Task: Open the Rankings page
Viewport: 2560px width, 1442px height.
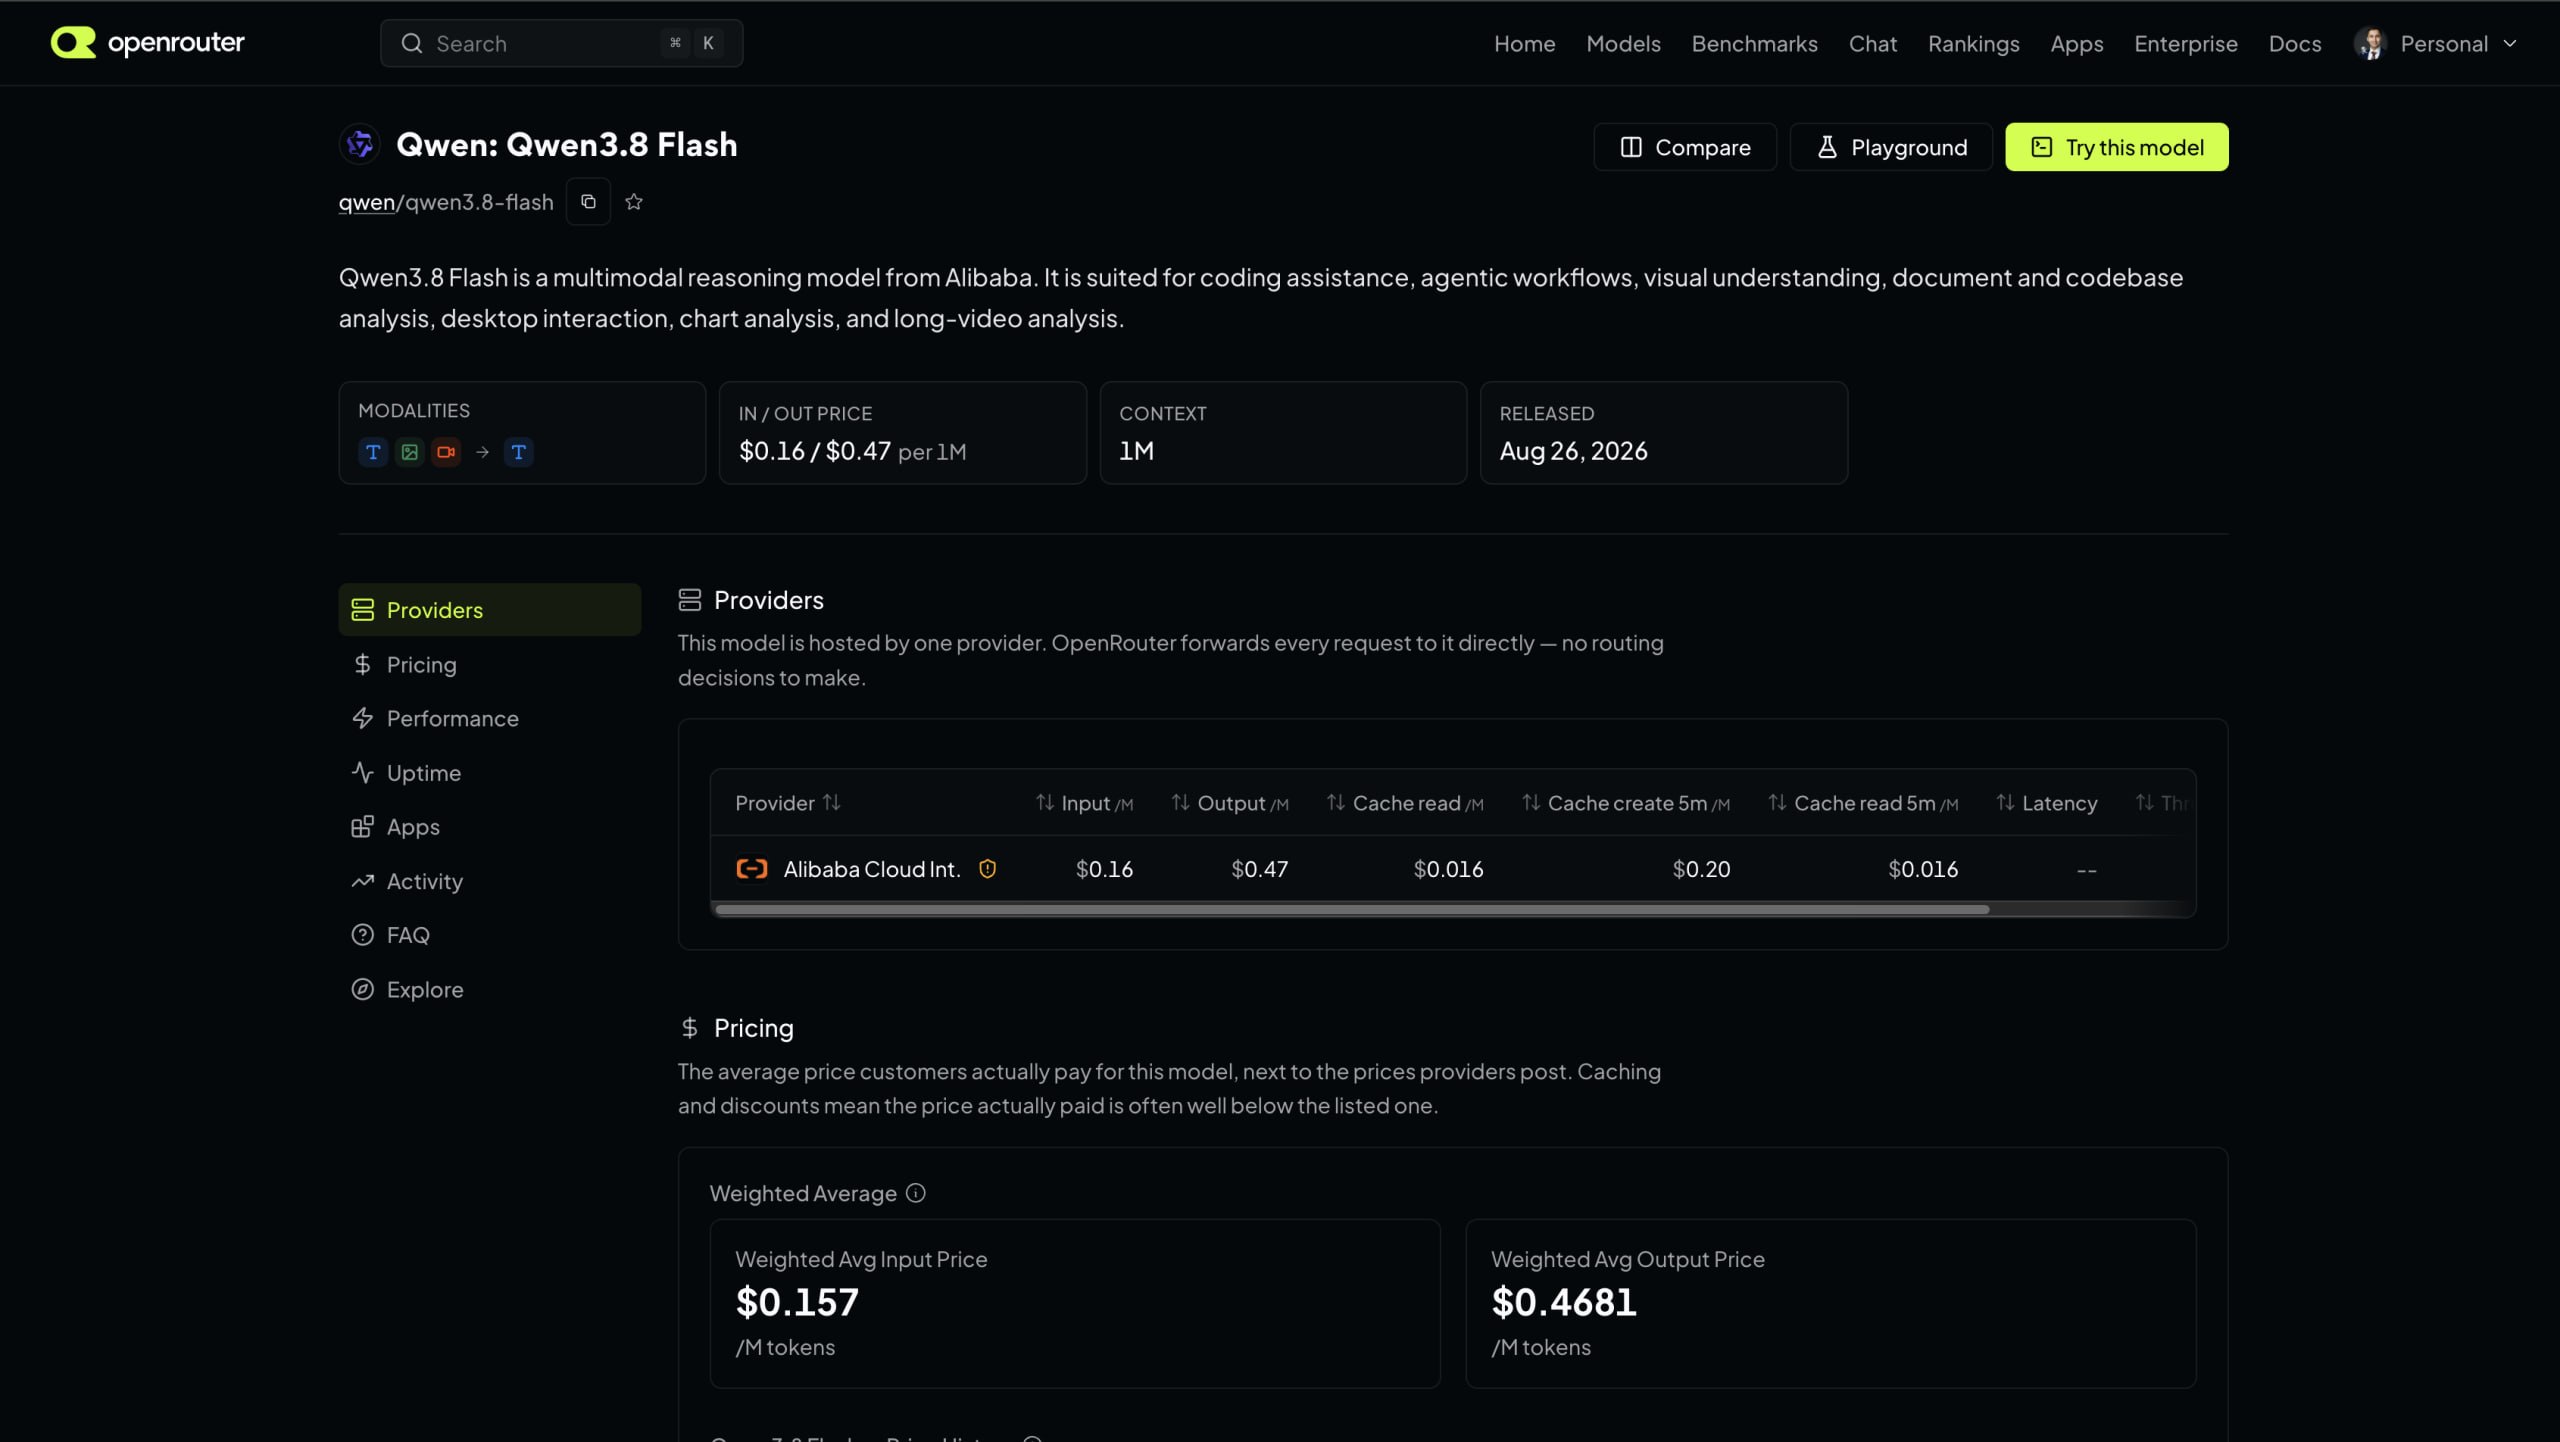Action: (1973, 43)
